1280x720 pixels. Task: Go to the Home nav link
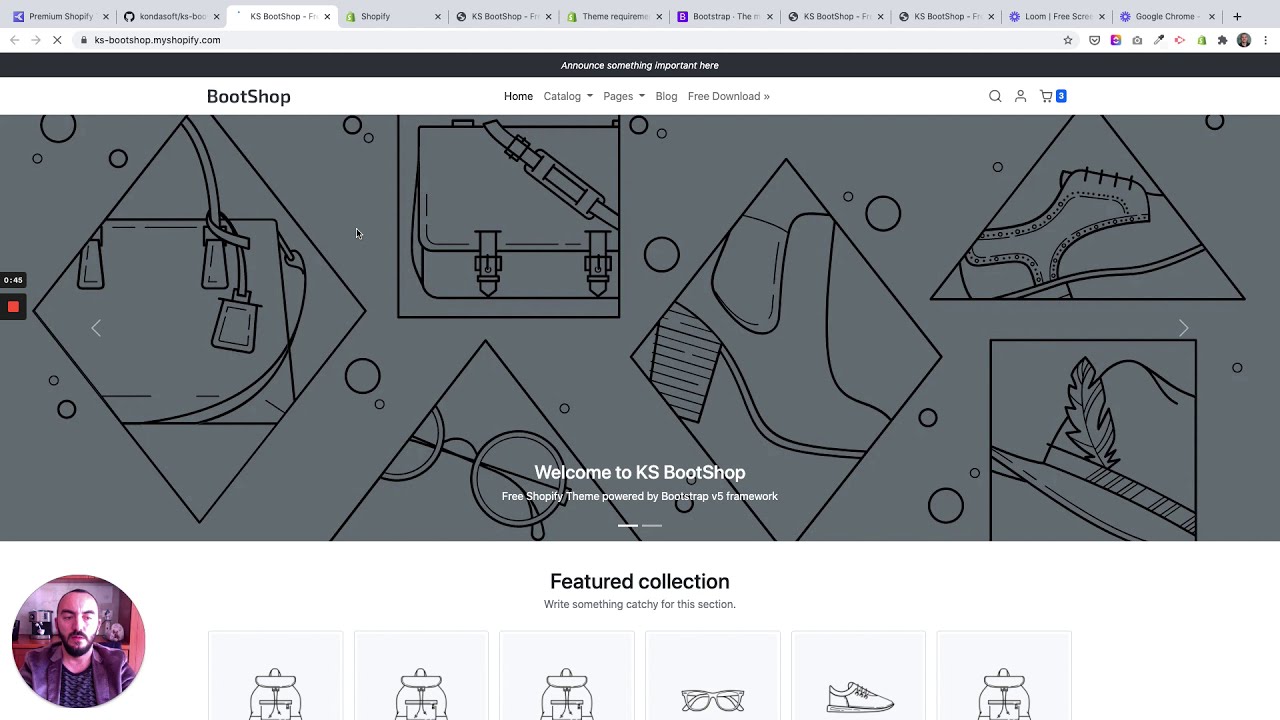click(x=518, y=96)
